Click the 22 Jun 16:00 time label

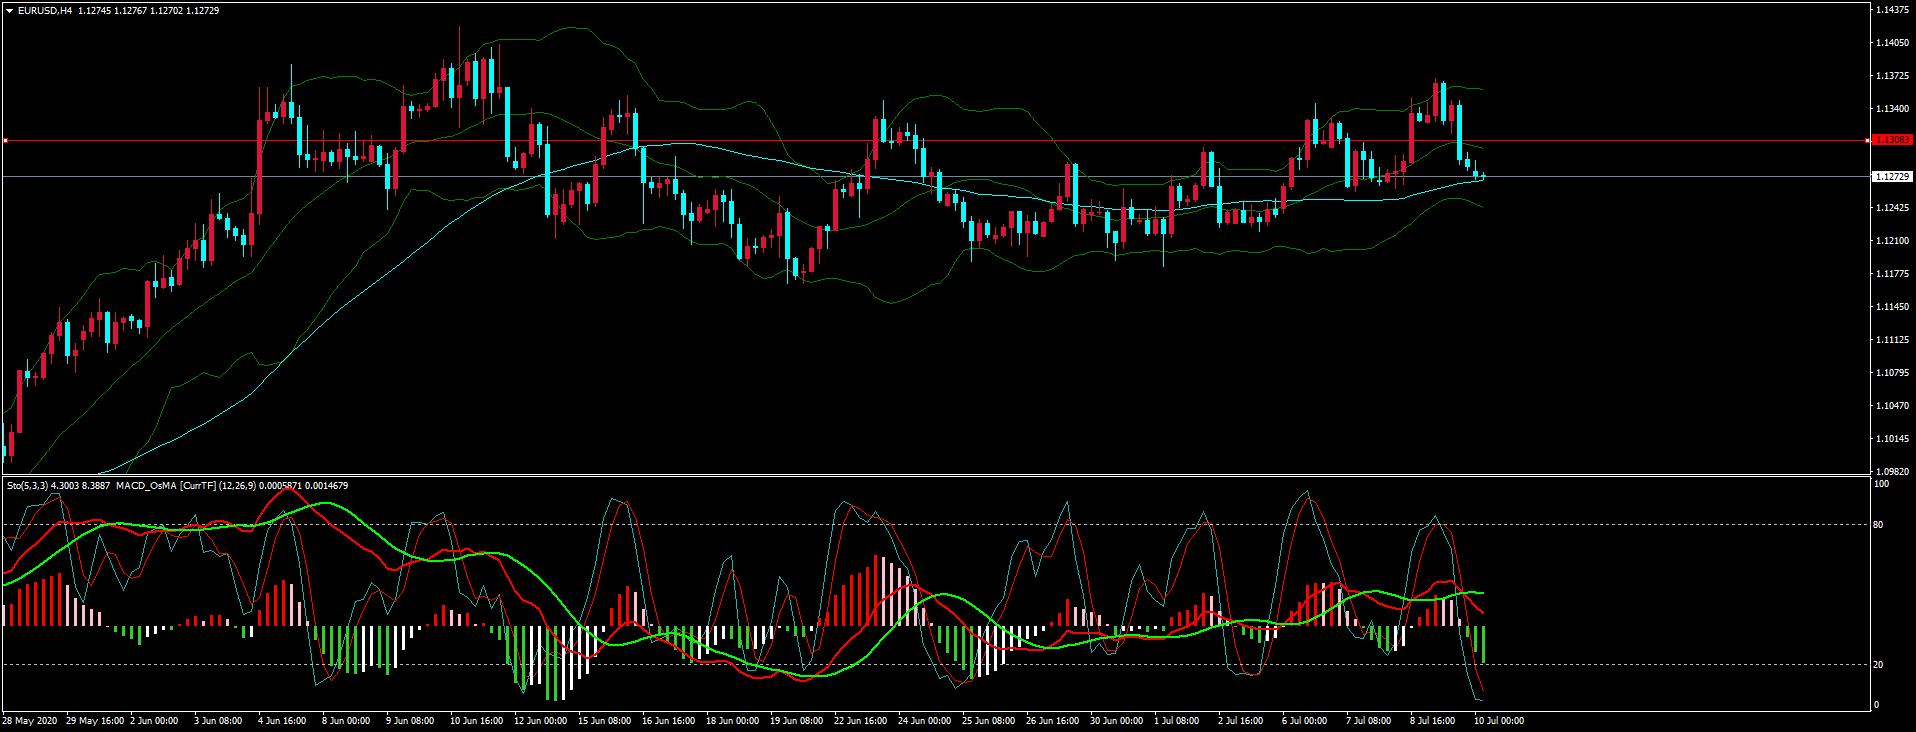click(x=861, y=720)
